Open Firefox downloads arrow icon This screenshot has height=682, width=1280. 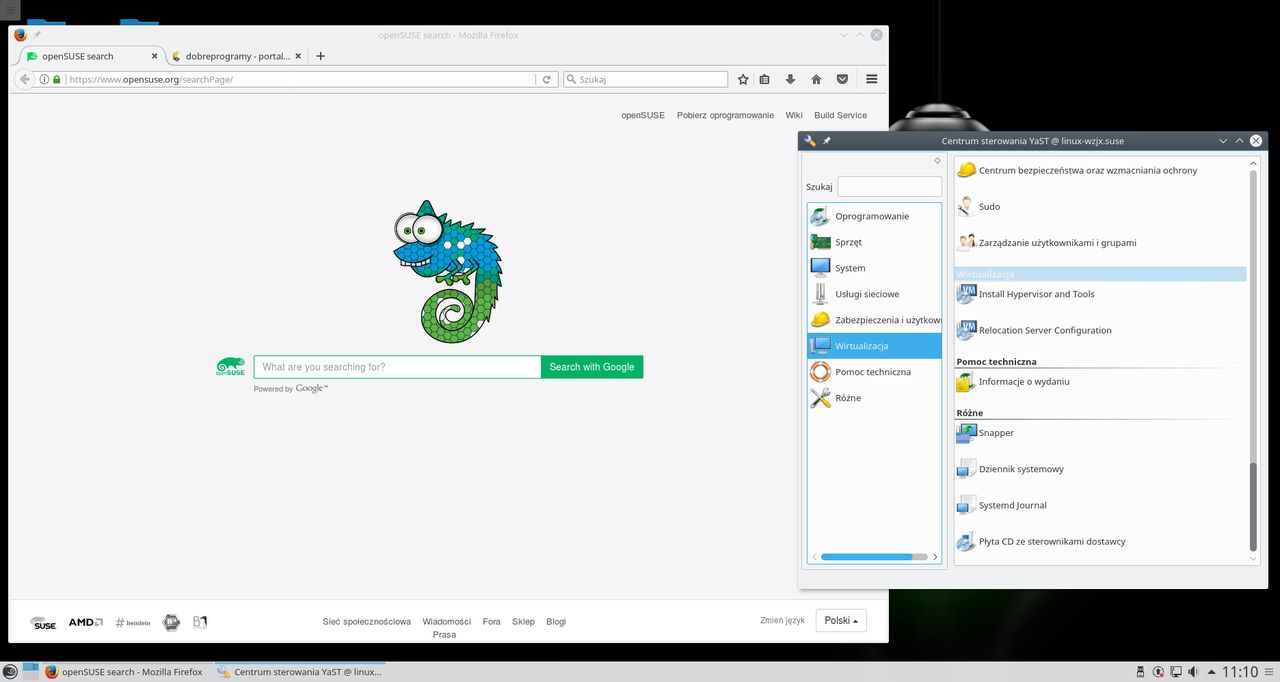(790, 79)
